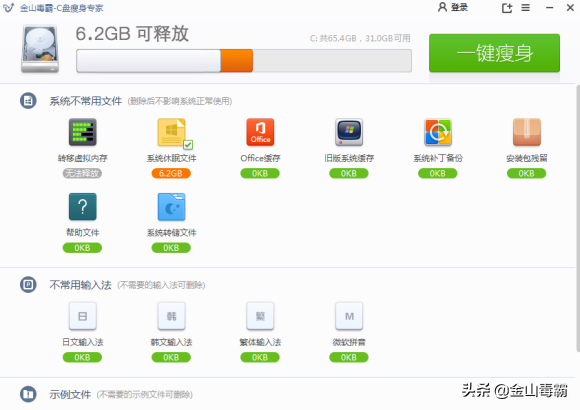Click the share icon beside the menu
The width and height of the screenshot is (580, 410).
tap(507, 8)
